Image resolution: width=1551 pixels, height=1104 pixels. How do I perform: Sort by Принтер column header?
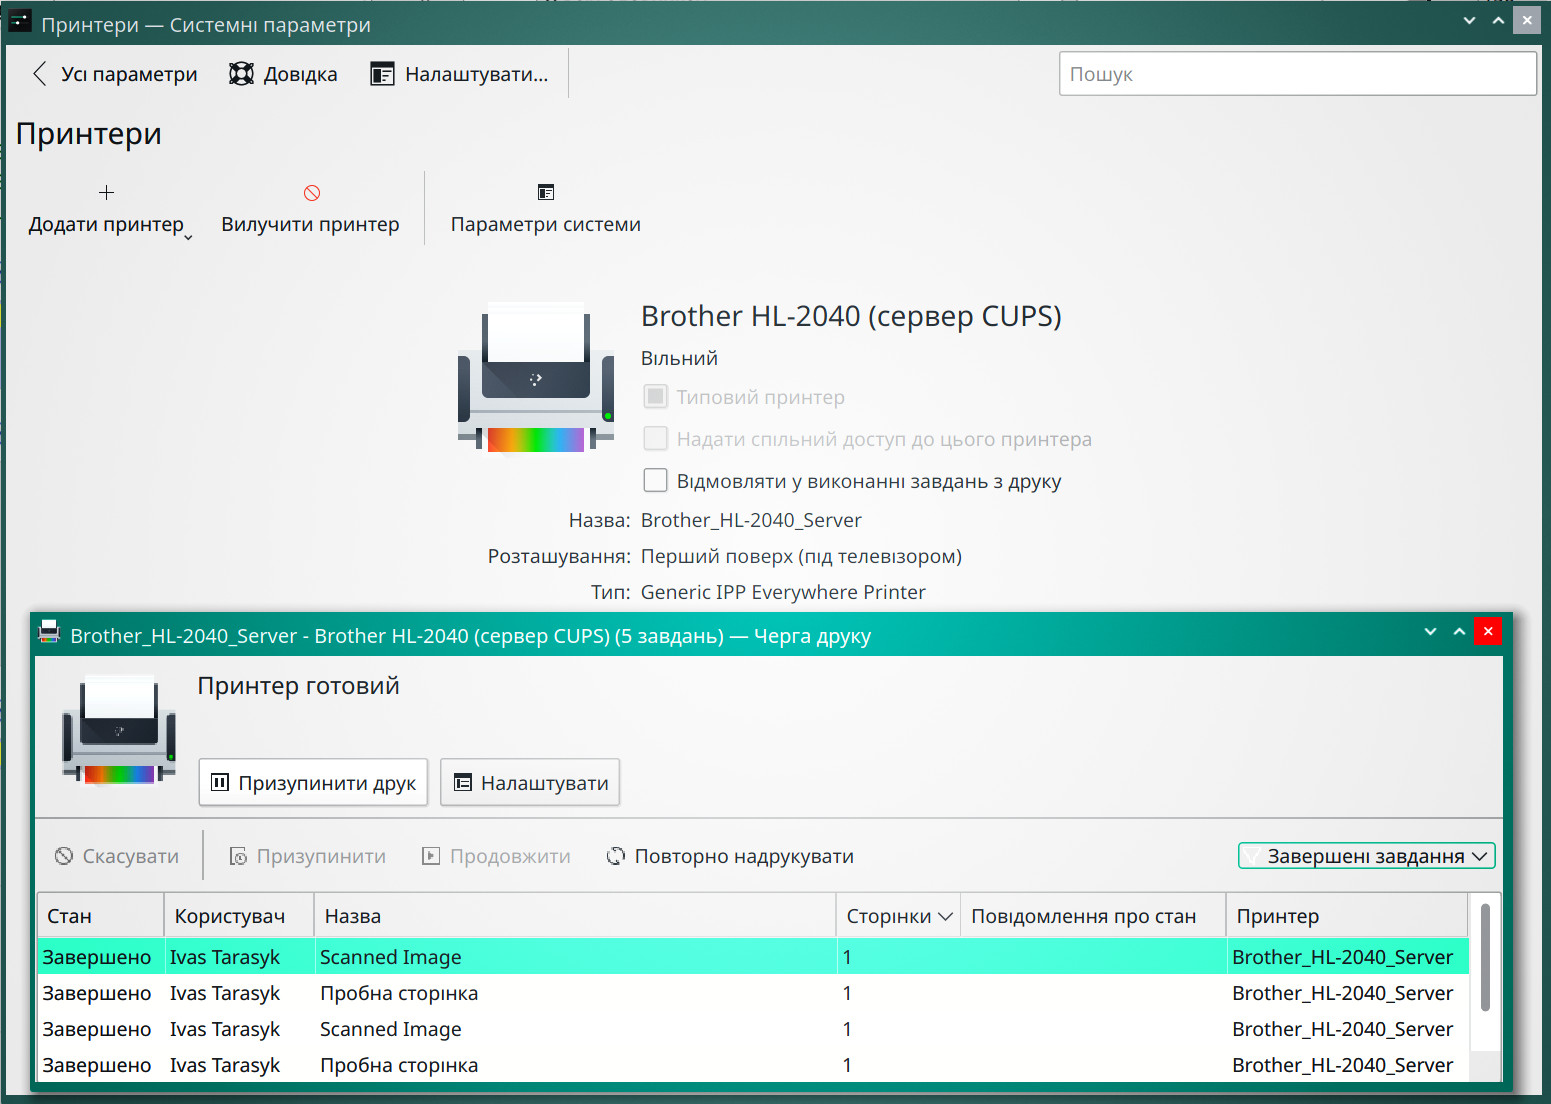coord(1347,916)
